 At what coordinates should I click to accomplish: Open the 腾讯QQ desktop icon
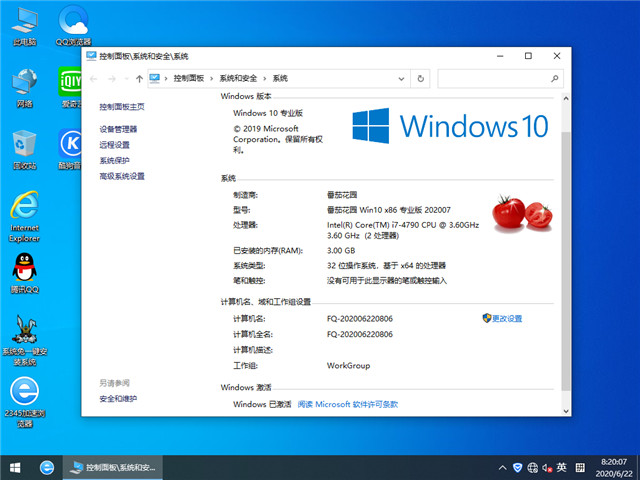[24, 273]
